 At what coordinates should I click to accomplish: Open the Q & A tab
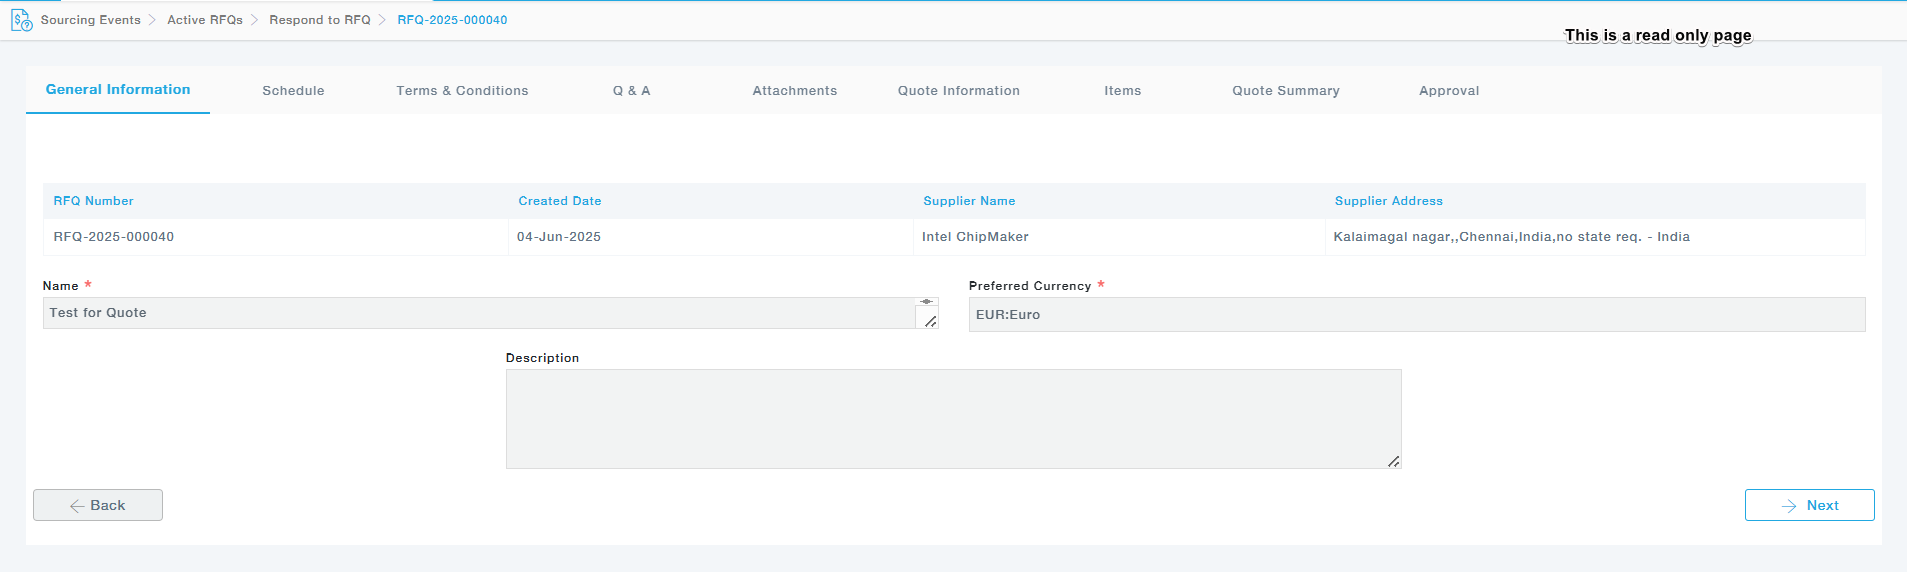(631, 91)
